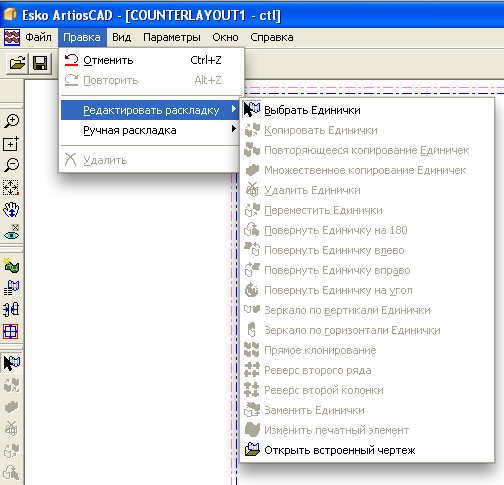Click Повернуть Единичку вправо
Viewport: 504px width, 485px height.
click(x=367, y=270)
